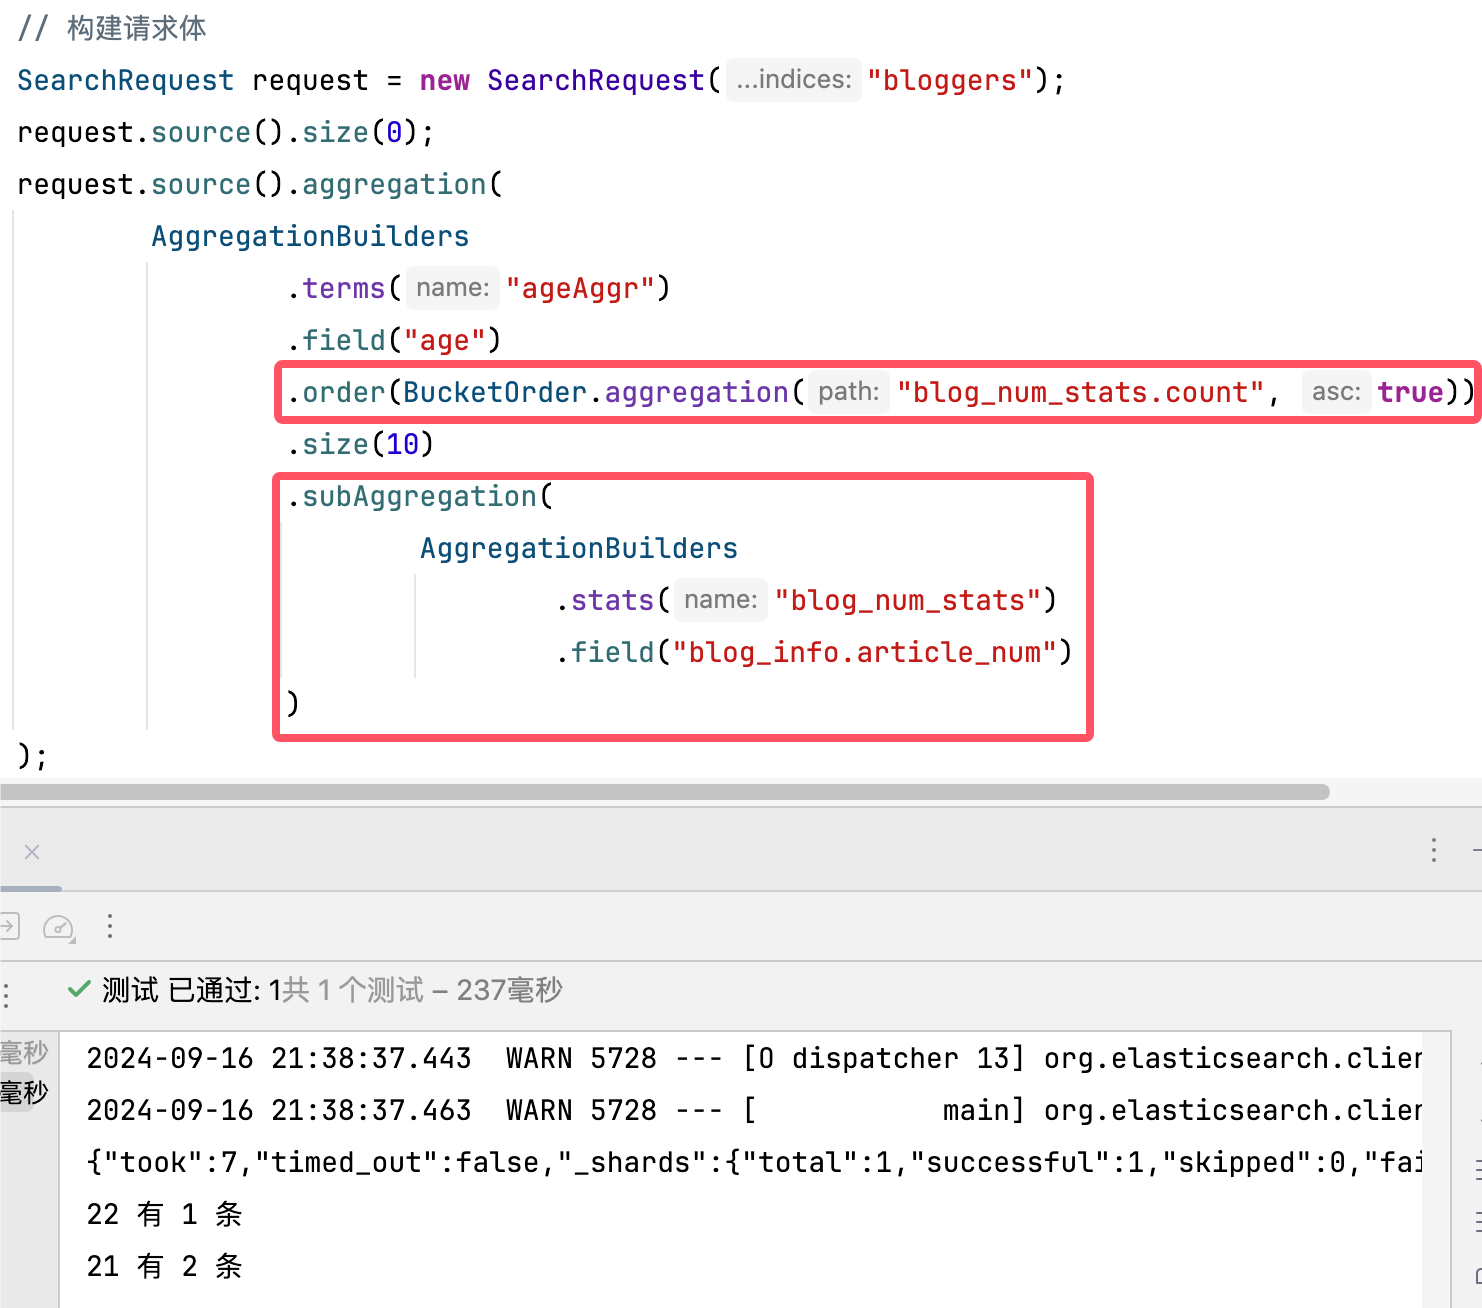Click the horizontal editor scrollbar
Image resolution: width=1482 pixels, height=1308 pixels.
[x=665, y=792]
